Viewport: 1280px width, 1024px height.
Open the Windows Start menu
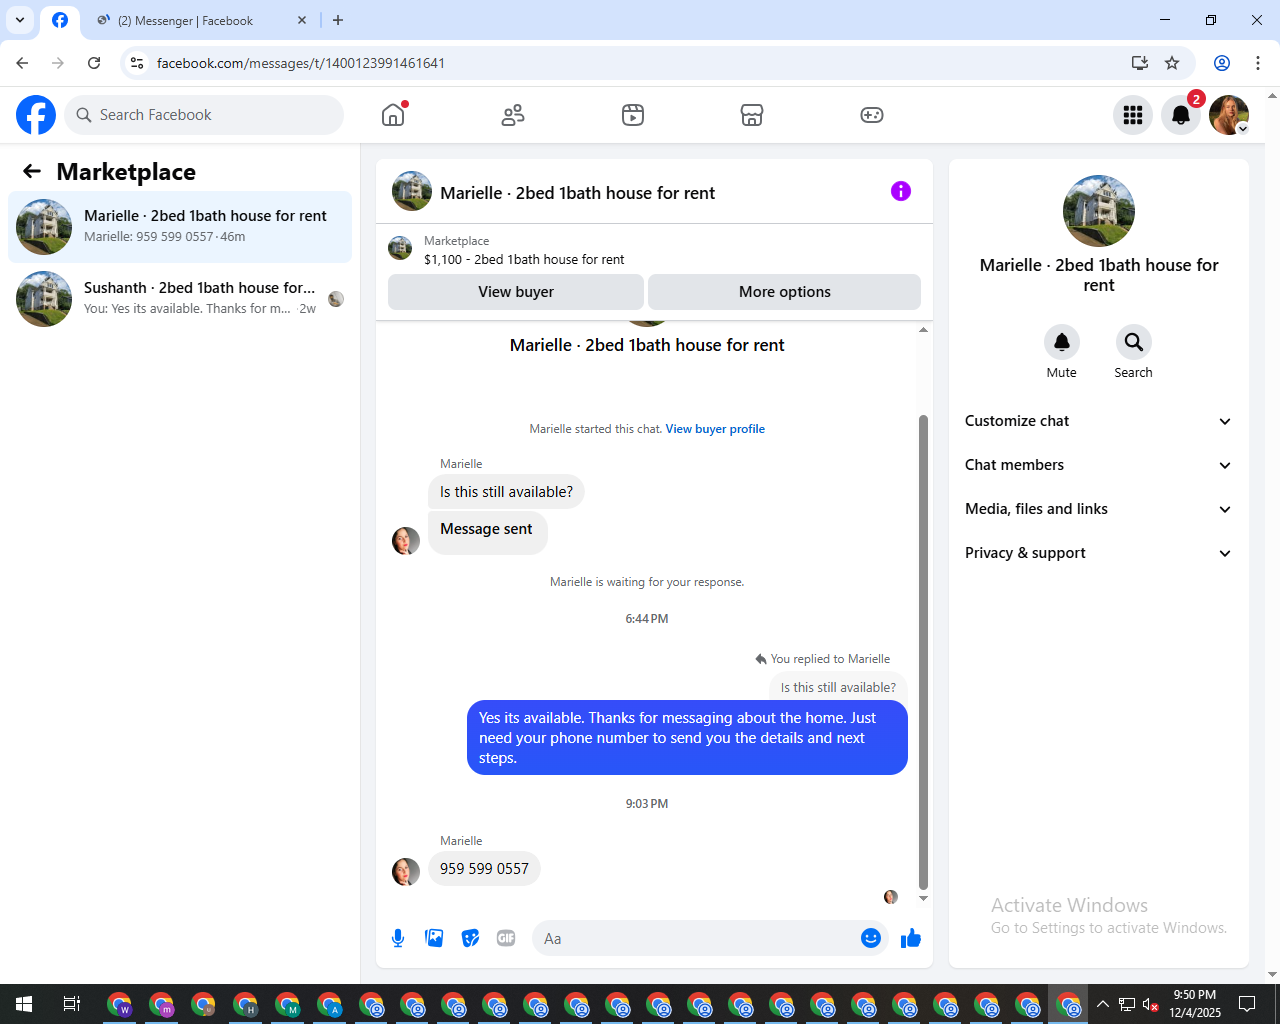pyautogui.click(x=24, y=1004)
